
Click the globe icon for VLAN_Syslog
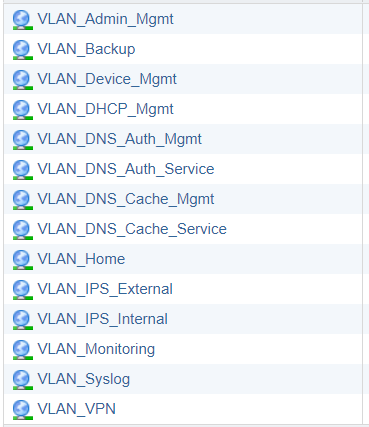point(22,380)
